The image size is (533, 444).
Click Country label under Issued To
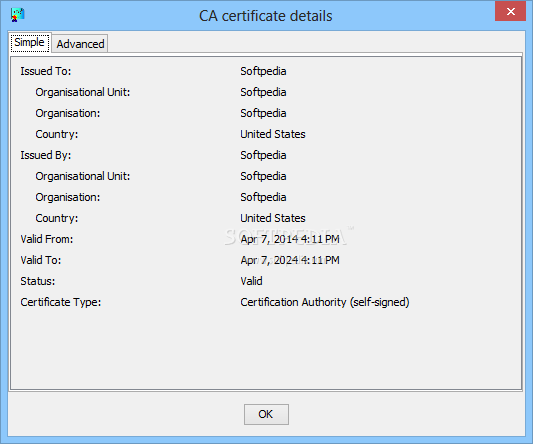coord(57,134)
